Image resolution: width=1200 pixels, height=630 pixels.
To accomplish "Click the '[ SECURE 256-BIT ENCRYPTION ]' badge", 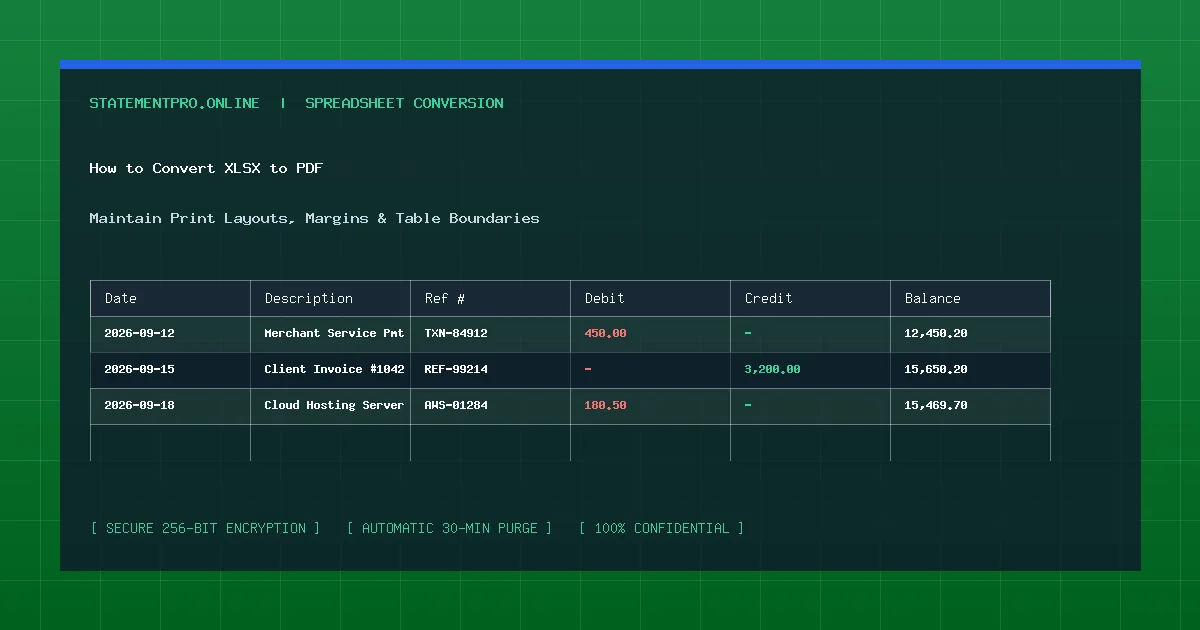I will click(x=205, y=528).
